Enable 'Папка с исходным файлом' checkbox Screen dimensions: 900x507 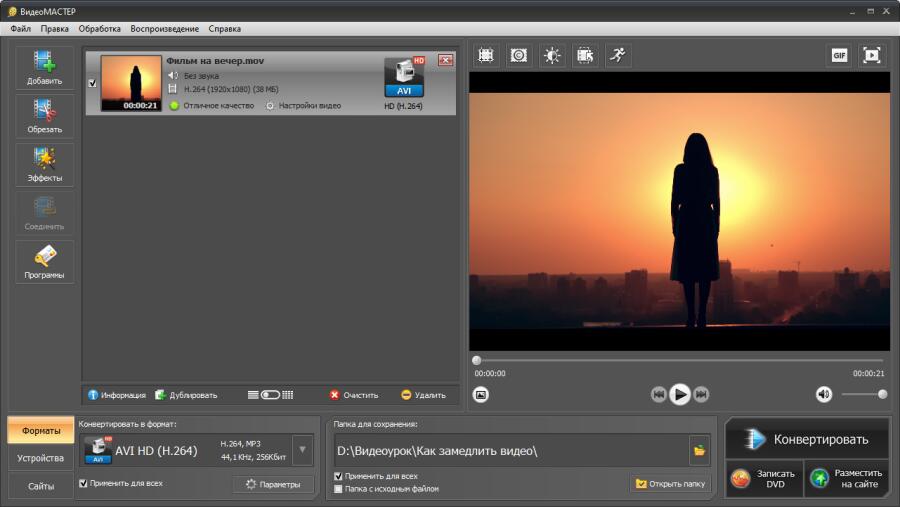(338, 489)
